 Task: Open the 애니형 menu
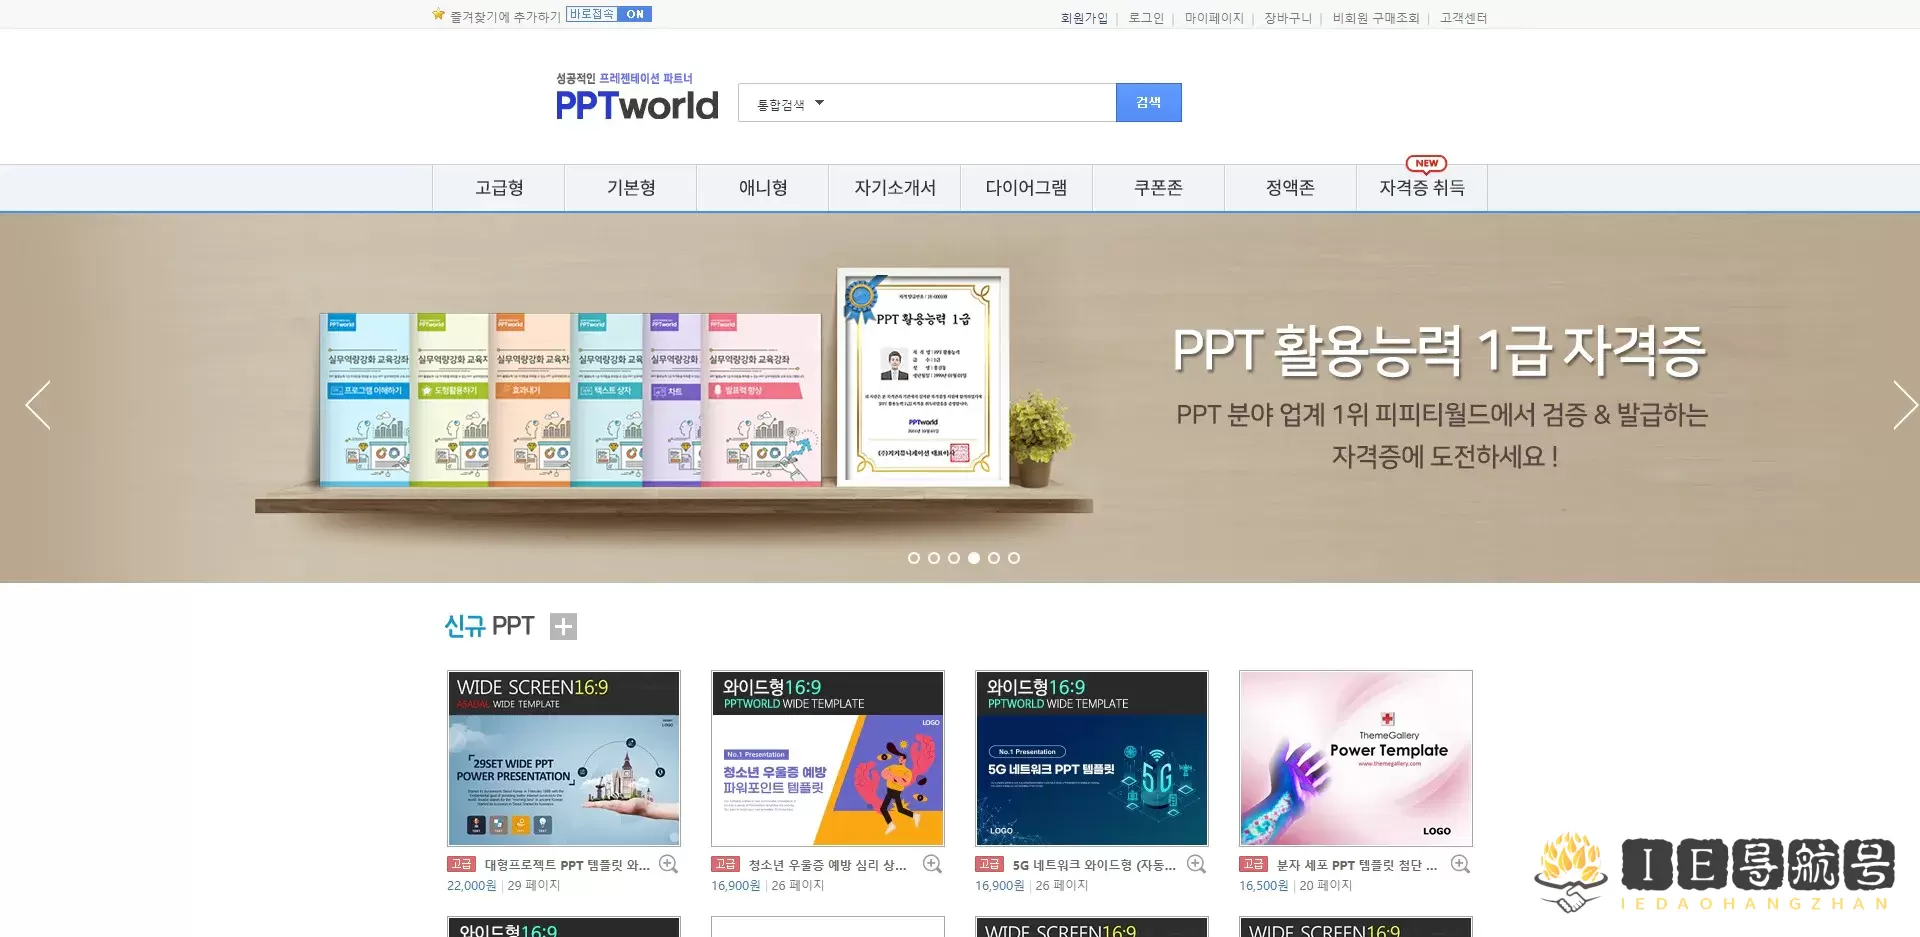click(762, 188)
